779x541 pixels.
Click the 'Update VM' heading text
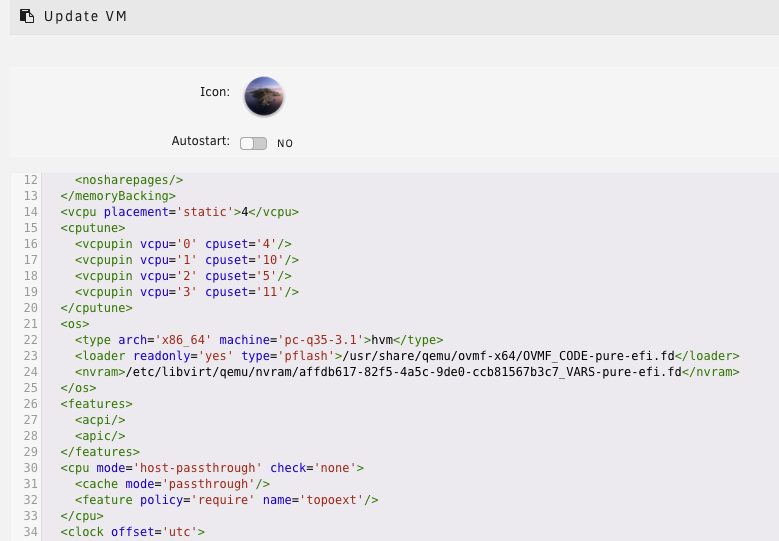click(85, 16)
